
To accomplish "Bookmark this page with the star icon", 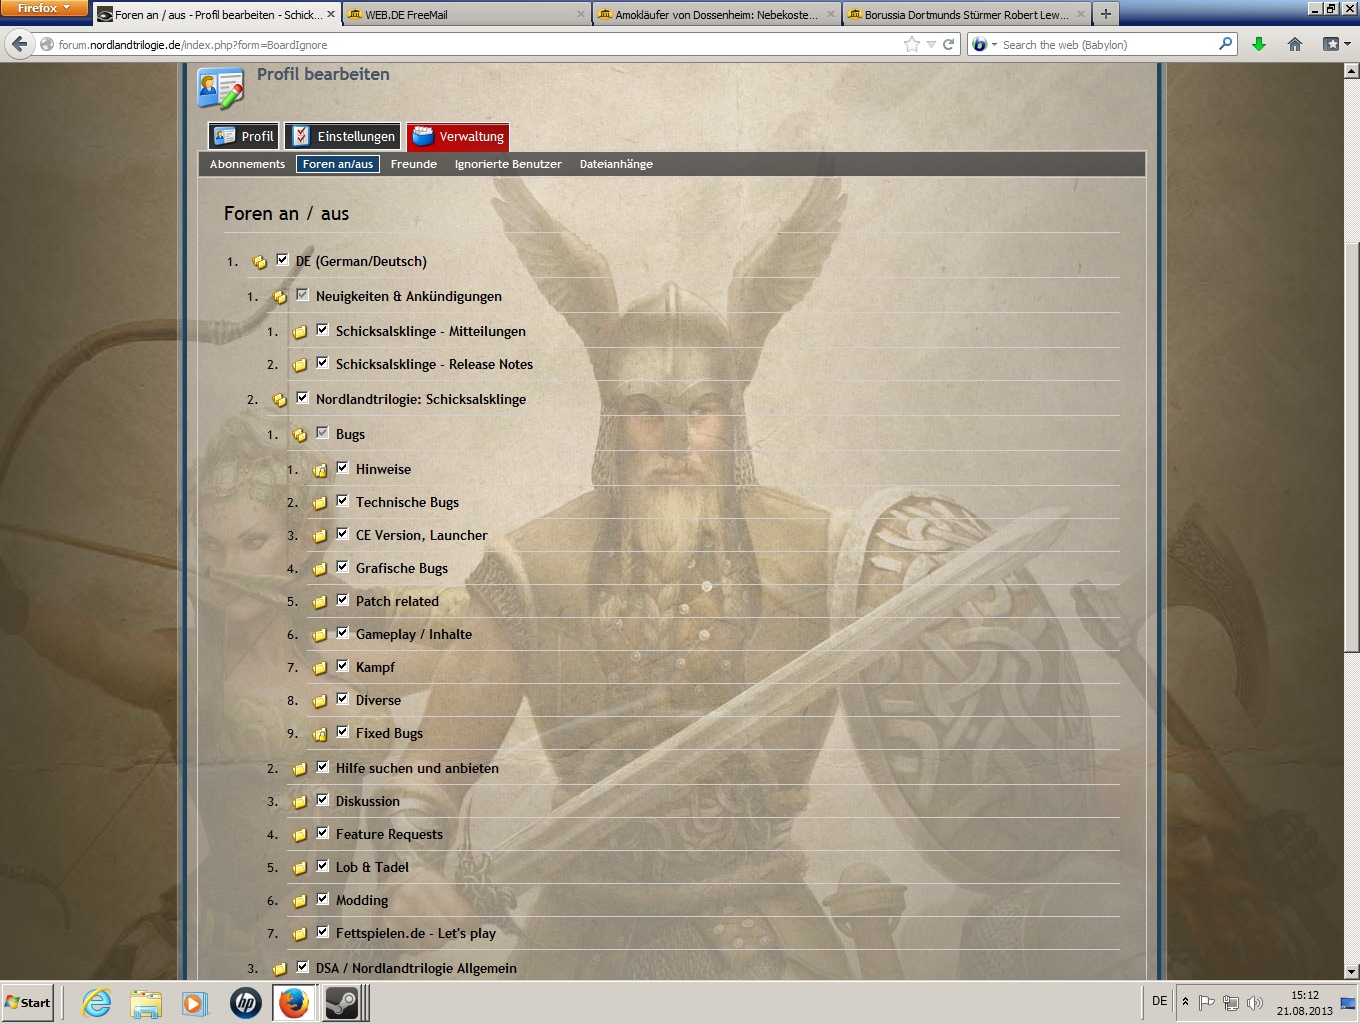I will [911, 44].
